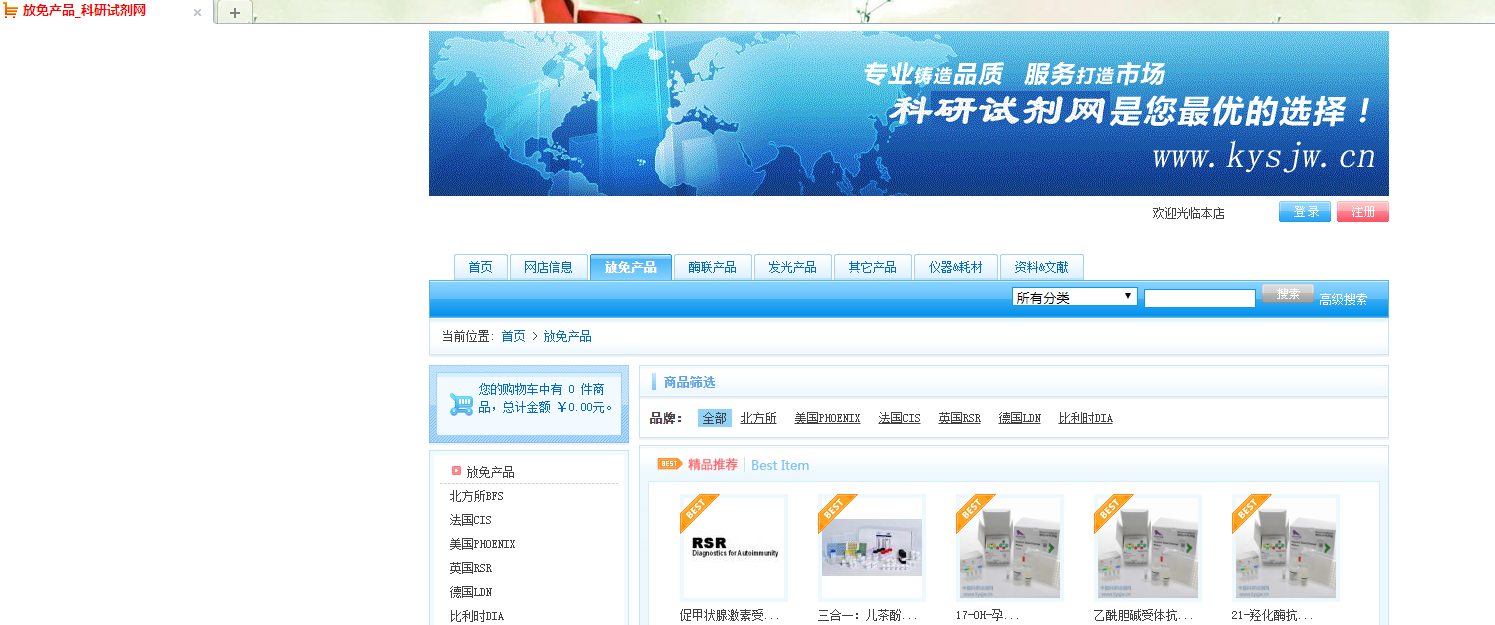The image size is (1495, 625).
Task: Open the 21-羟化酶抗 product image
Action: (x=1285, y=548)
